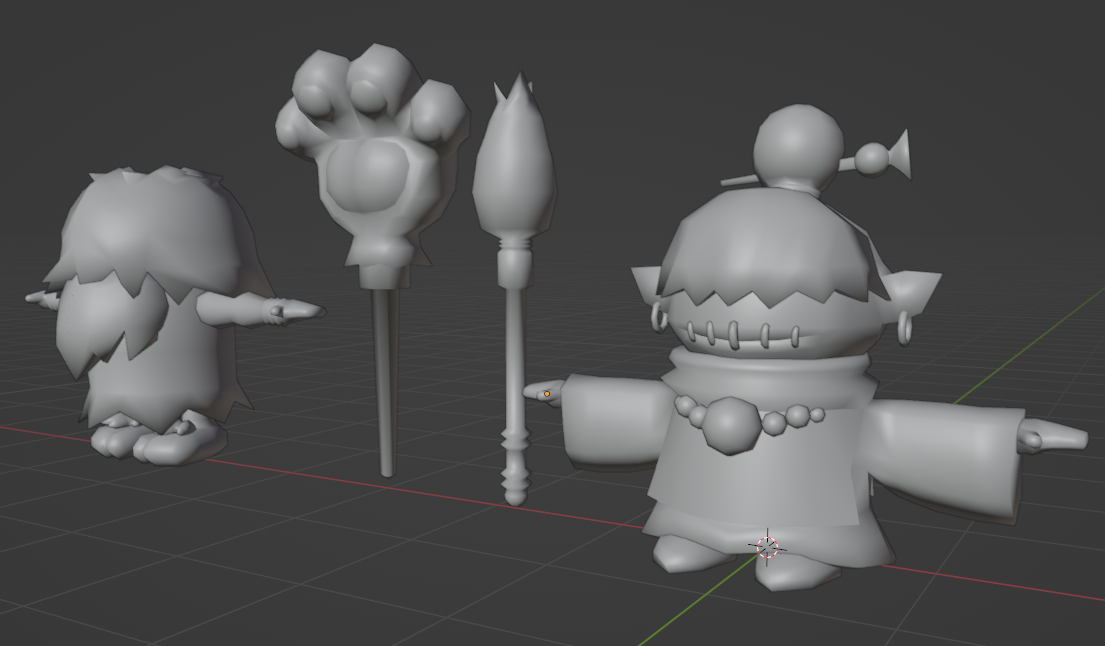Click the 3D cursor crosshair near the robe's hem
Image resolution: width=1105 pixels, height=646 pixels.
[767, 547]
